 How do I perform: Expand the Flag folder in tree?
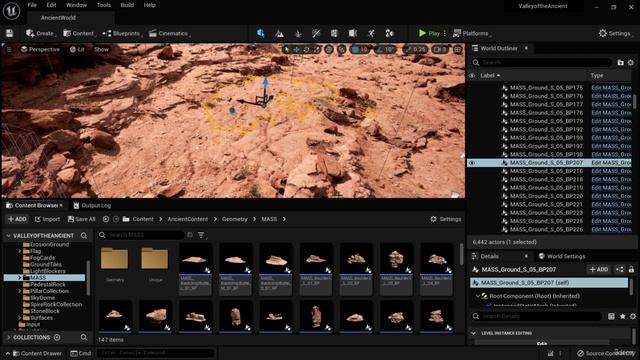(20, 251)
